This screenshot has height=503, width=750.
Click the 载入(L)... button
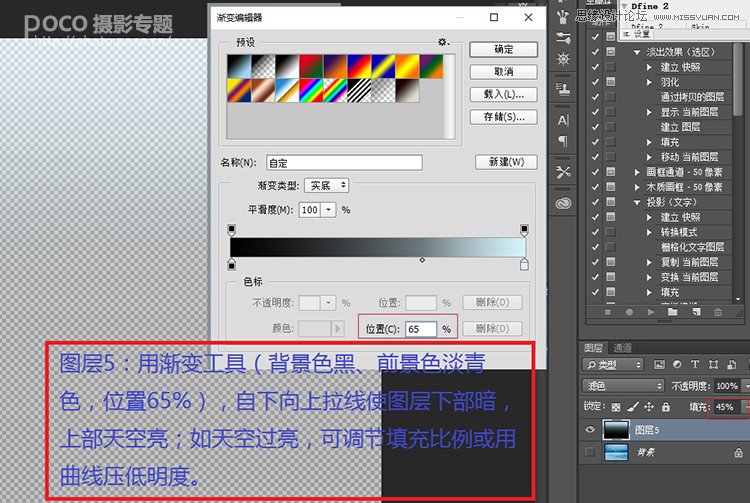point(504,94)
